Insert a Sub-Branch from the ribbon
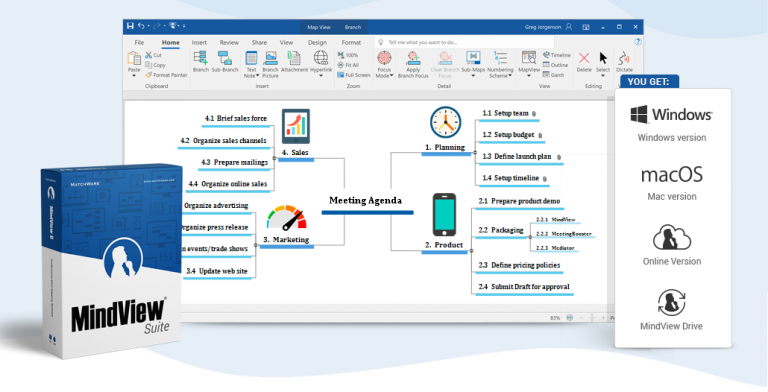768x392 pixels. 225,58
